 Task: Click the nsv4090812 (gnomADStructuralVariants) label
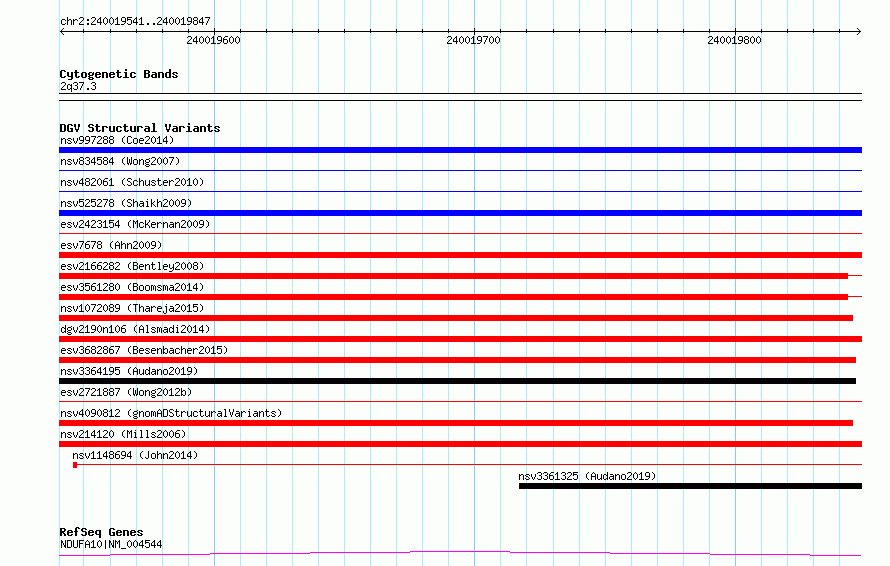171,413
